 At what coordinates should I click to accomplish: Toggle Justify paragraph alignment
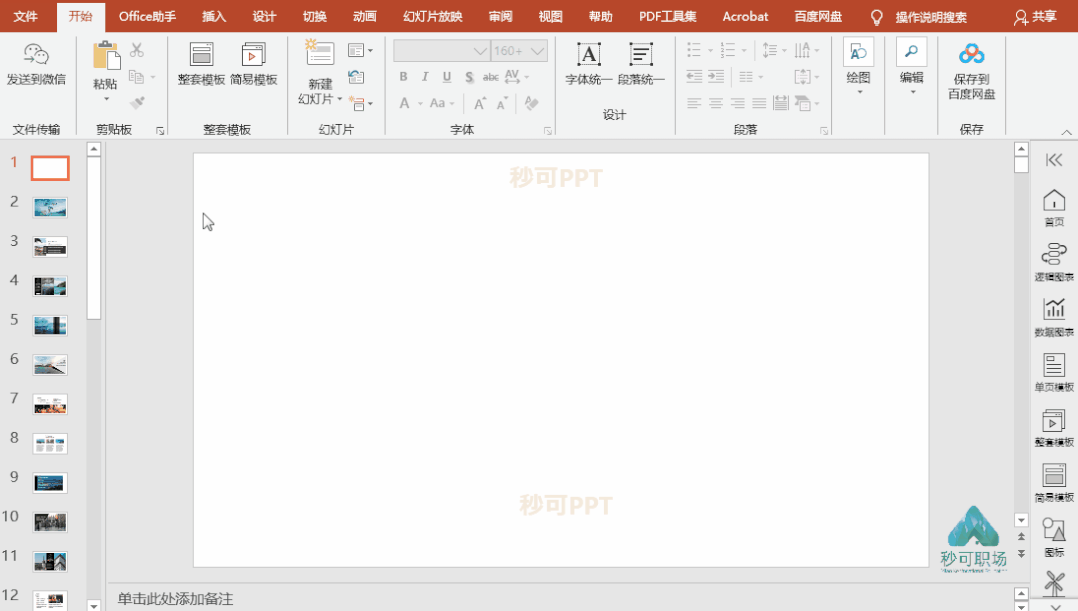[x=759, y=103]
